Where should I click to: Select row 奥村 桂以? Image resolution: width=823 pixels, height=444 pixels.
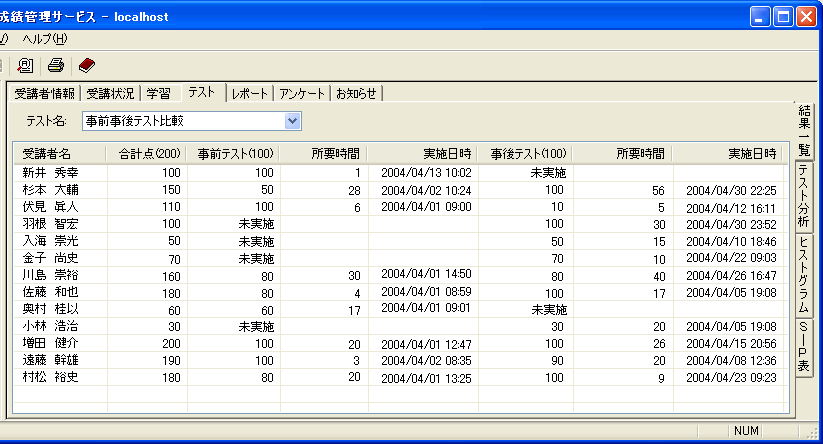tap(401, 309)
